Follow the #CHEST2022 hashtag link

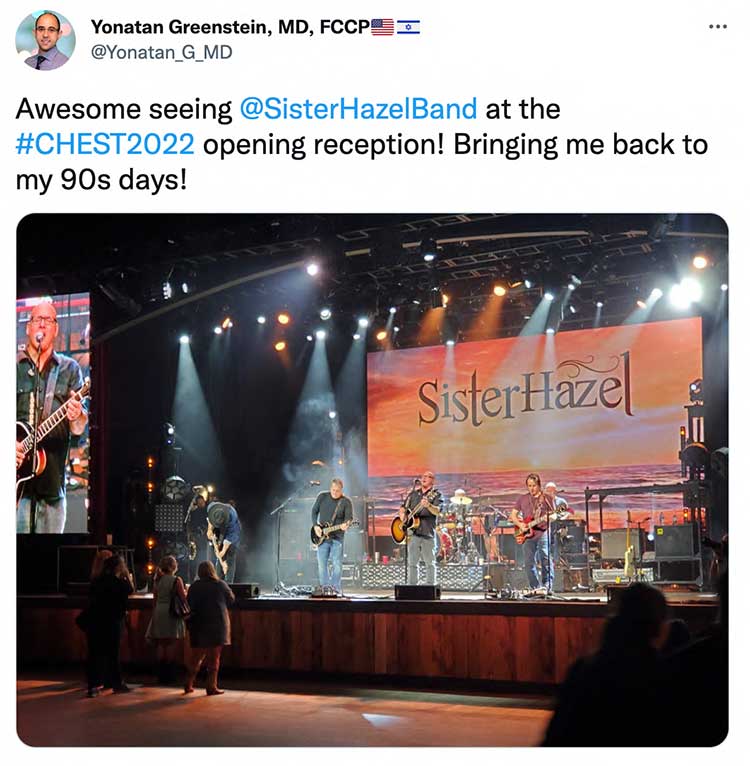point(105,145)
